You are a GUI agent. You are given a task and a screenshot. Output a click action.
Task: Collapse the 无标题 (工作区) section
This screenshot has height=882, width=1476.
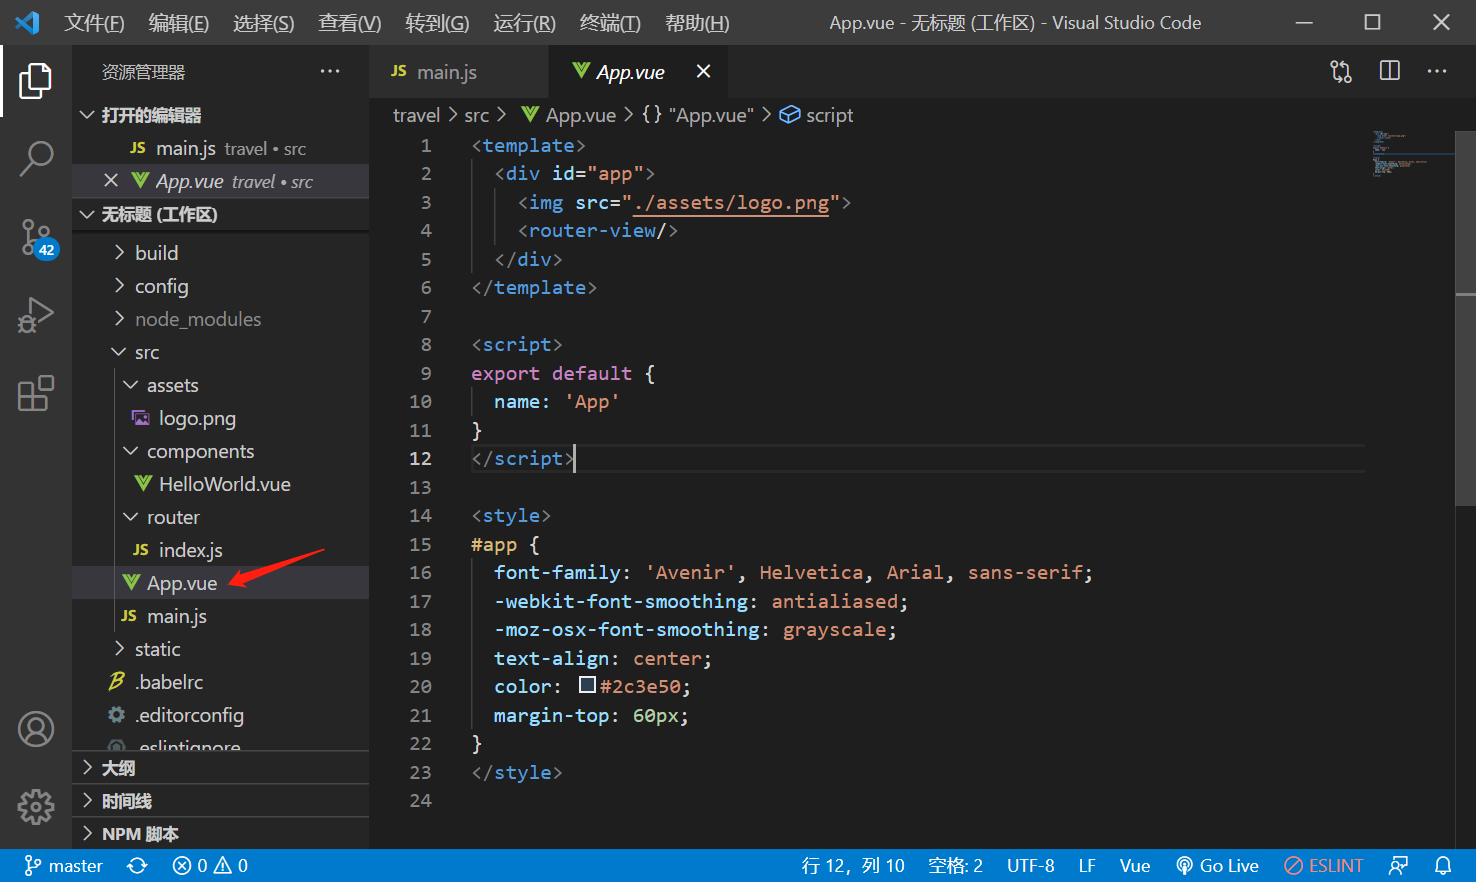[x=220, y=214]
